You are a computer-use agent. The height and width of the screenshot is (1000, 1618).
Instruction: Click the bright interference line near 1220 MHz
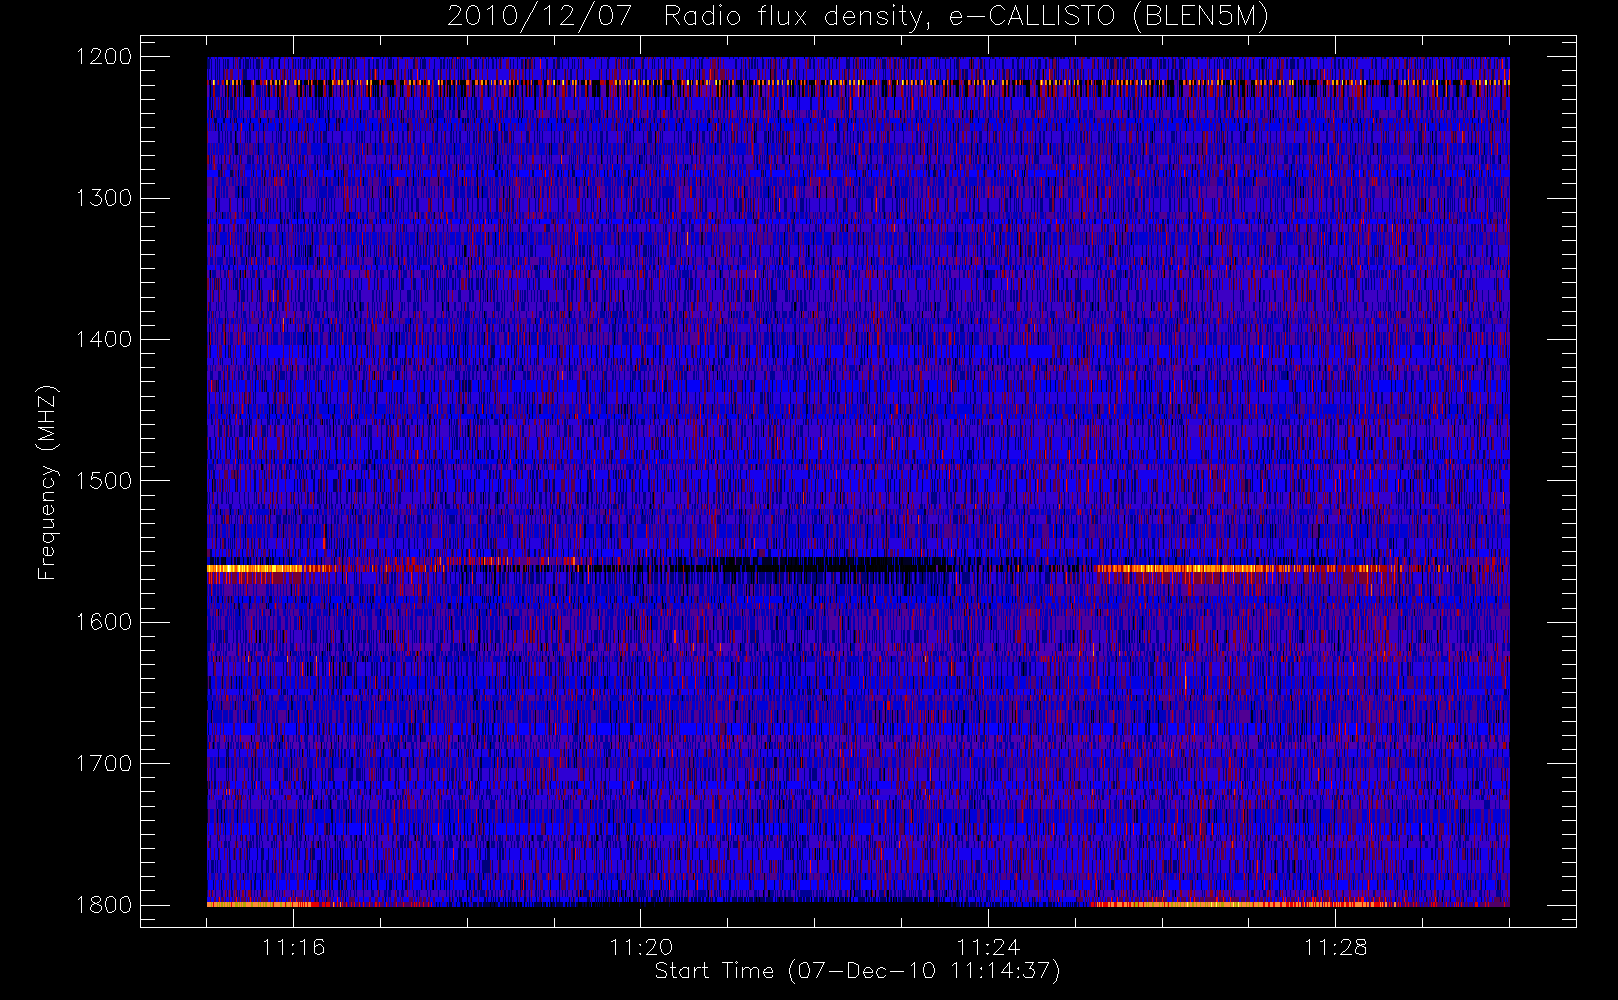(x=858, y=83)
